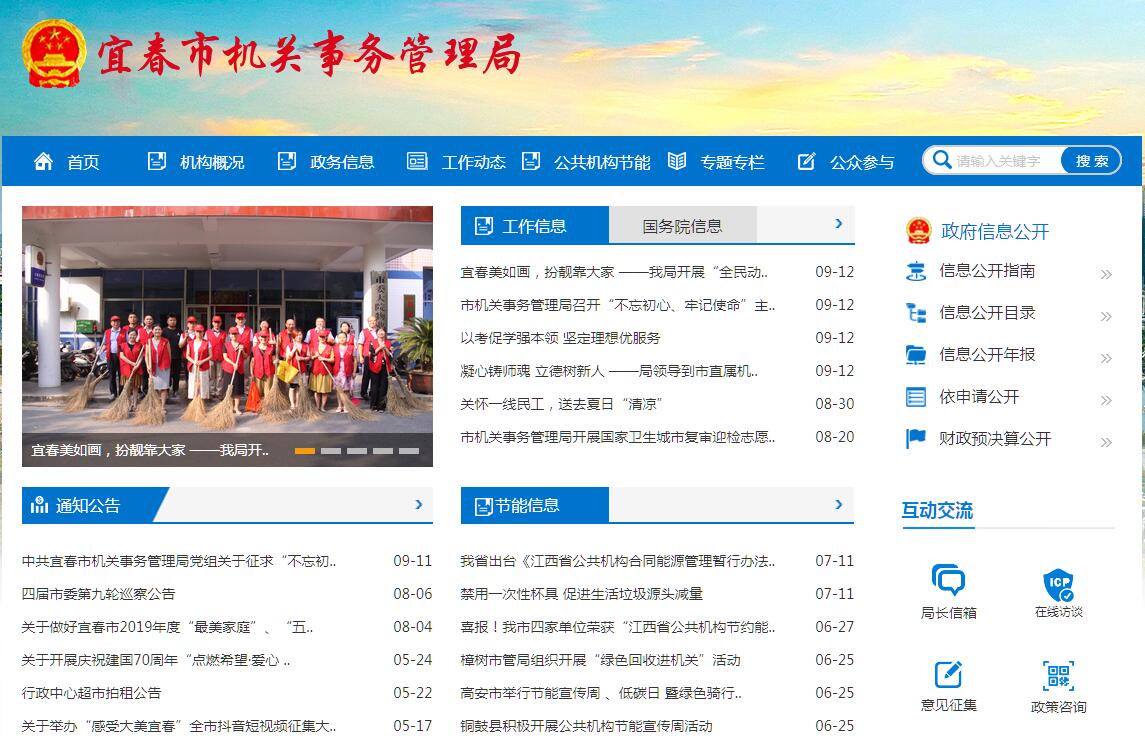Click double chevron next to 信息公开目录
Screen dimensions: 1145x750
1106,316
